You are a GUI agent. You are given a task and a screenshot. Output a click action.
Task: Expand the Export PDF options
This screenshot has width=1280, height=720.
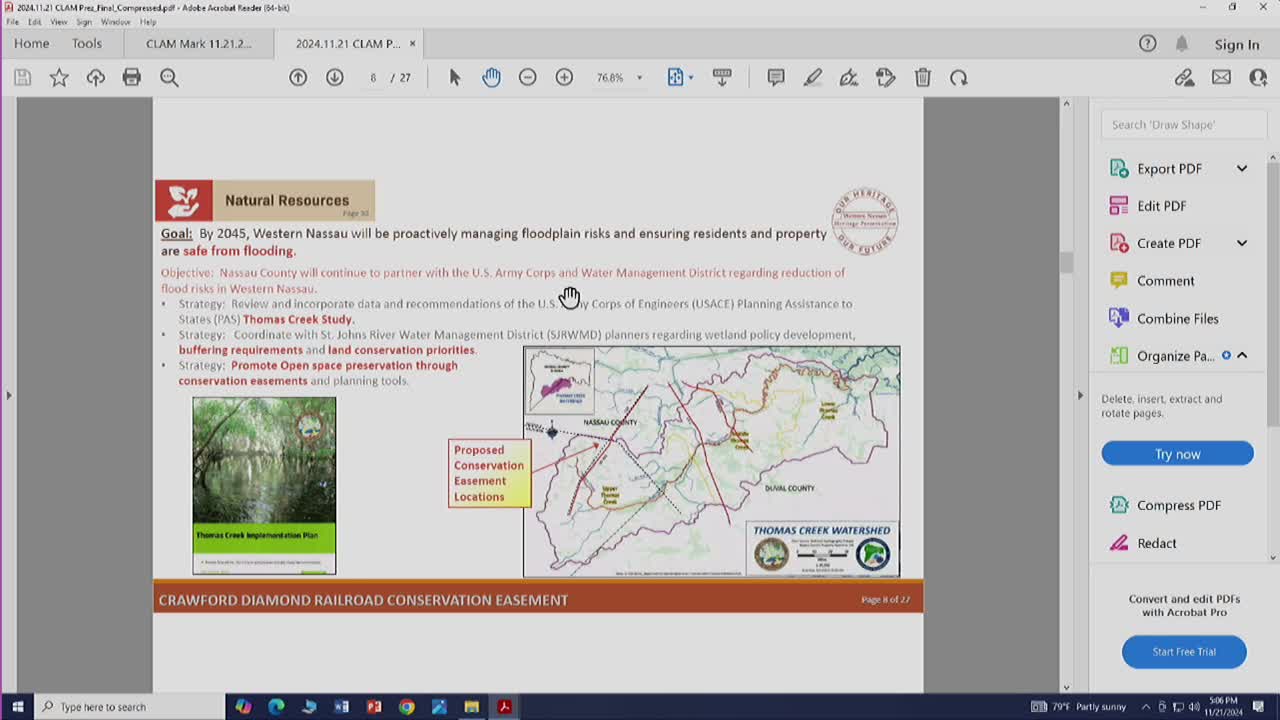(x=1241, y=169)
